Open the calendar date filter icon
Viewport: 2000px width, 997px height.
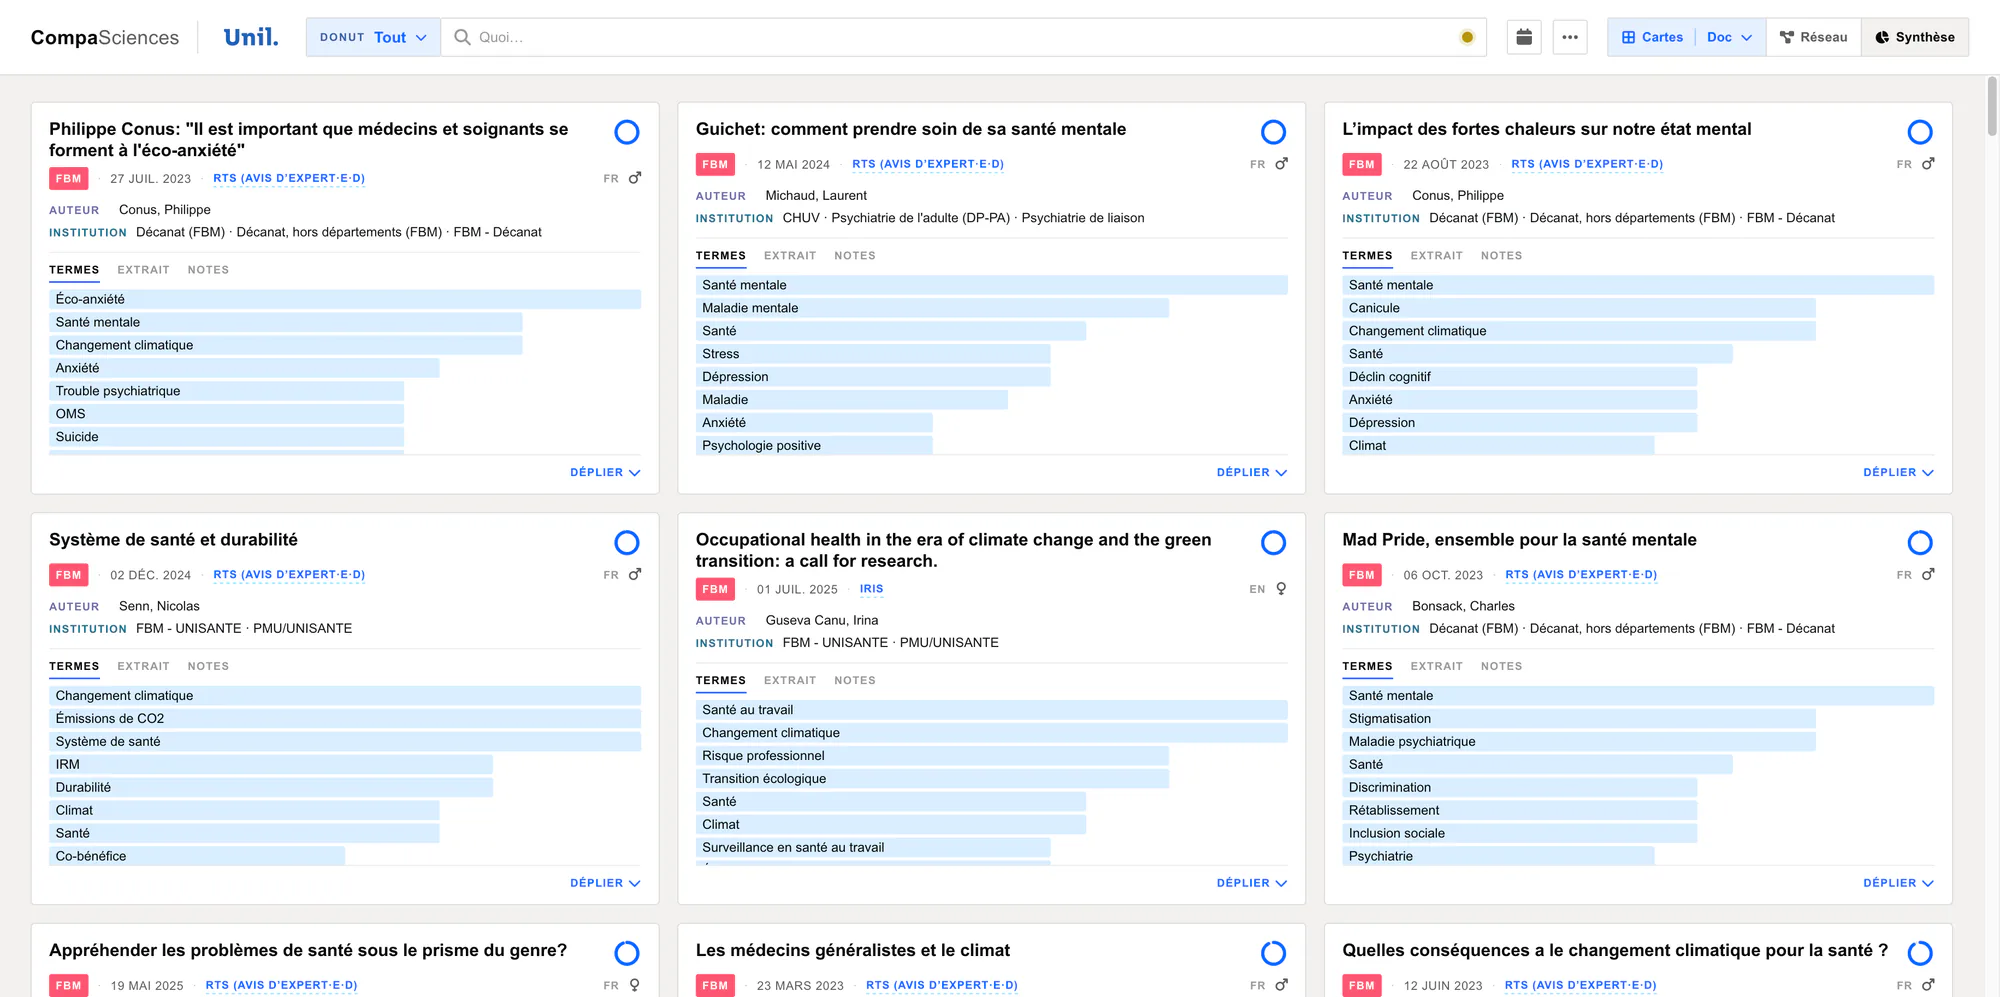tap(1524, 37)
